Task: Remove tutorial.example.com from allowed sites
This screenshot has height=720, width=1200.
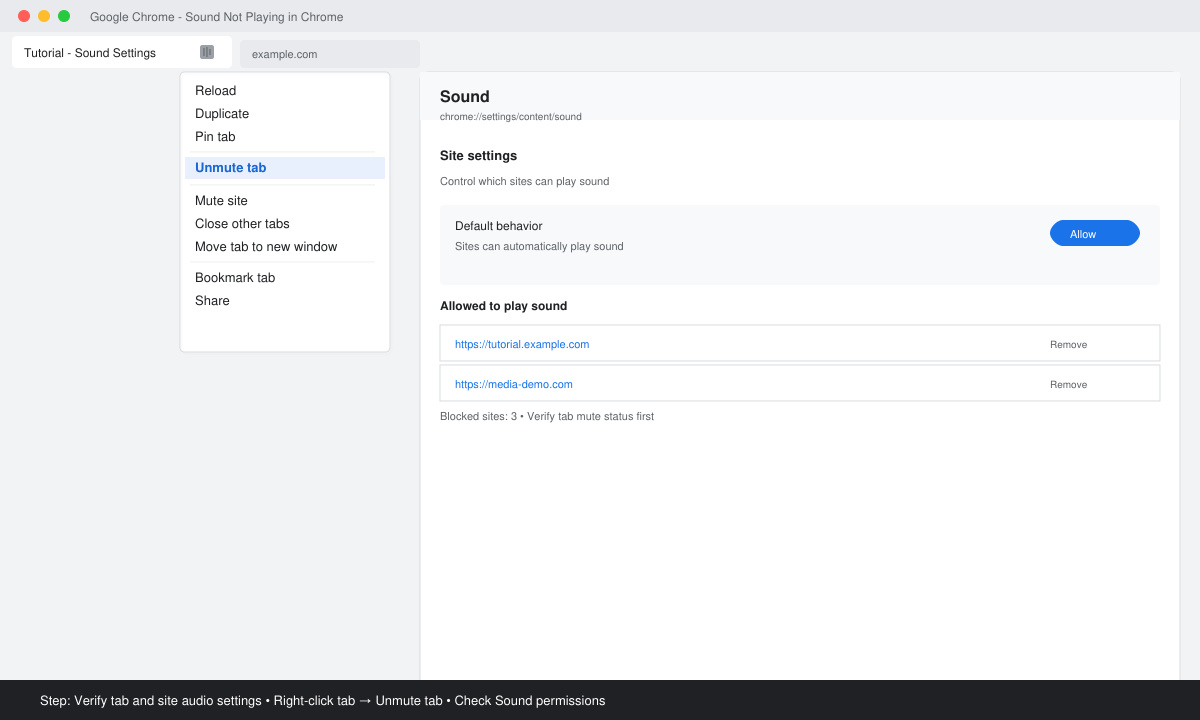Action: [1068, 344]
